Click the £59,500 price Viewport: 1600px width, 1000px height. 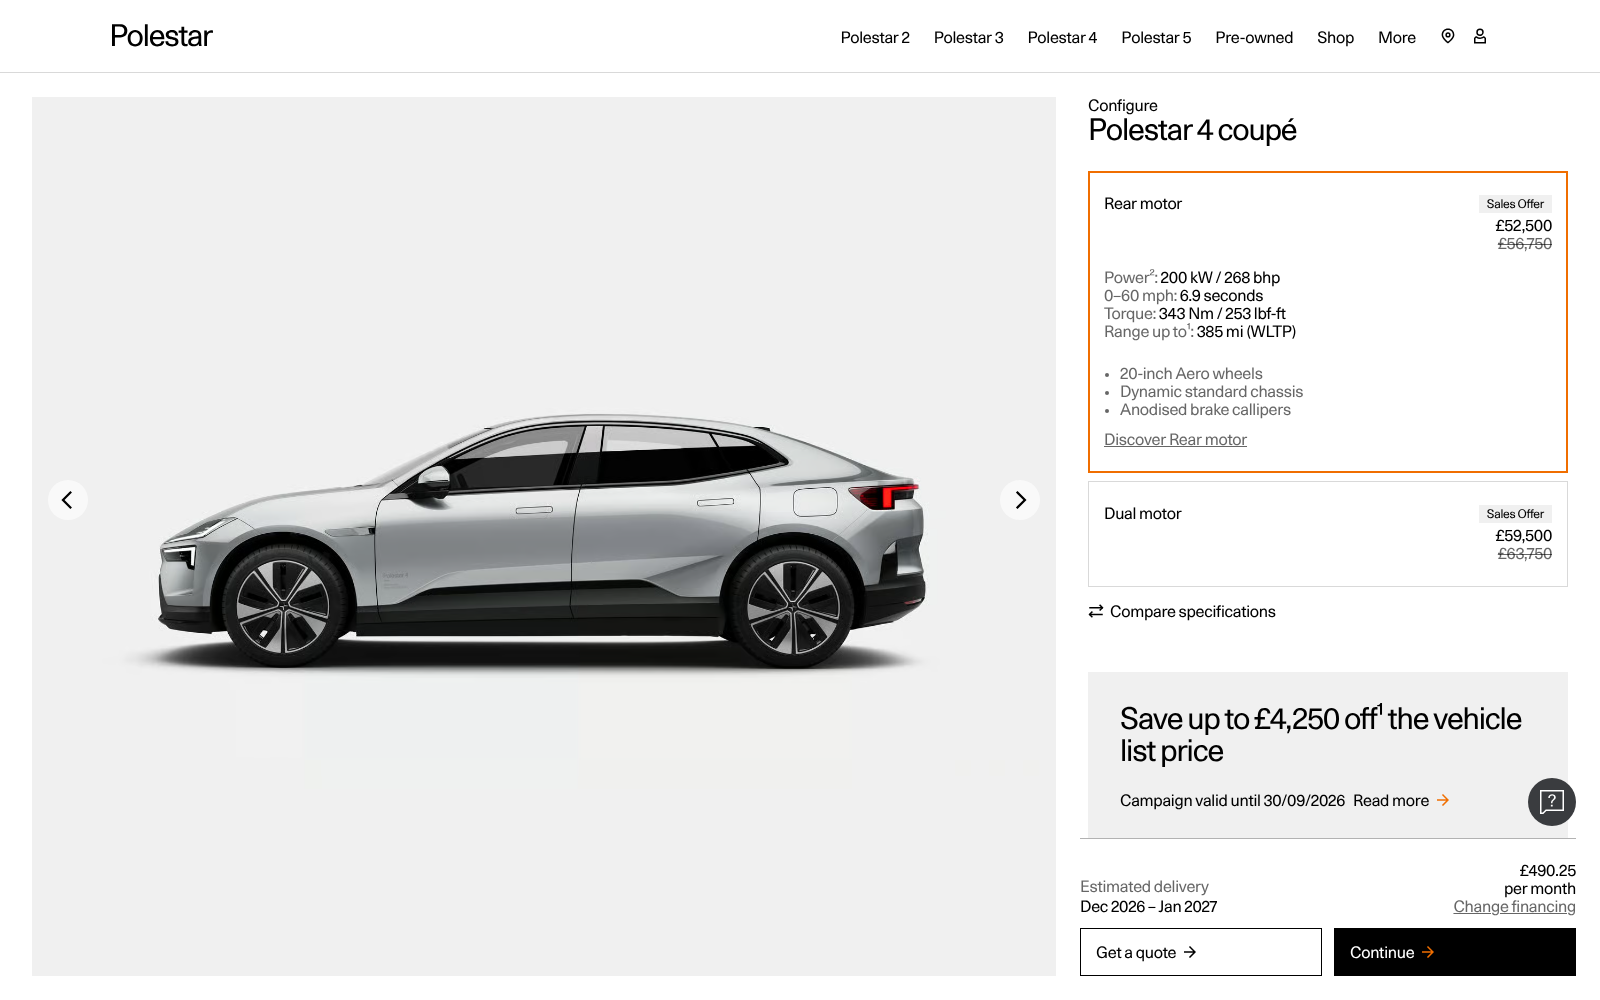pyautogui.click(x=1523, y=536)
